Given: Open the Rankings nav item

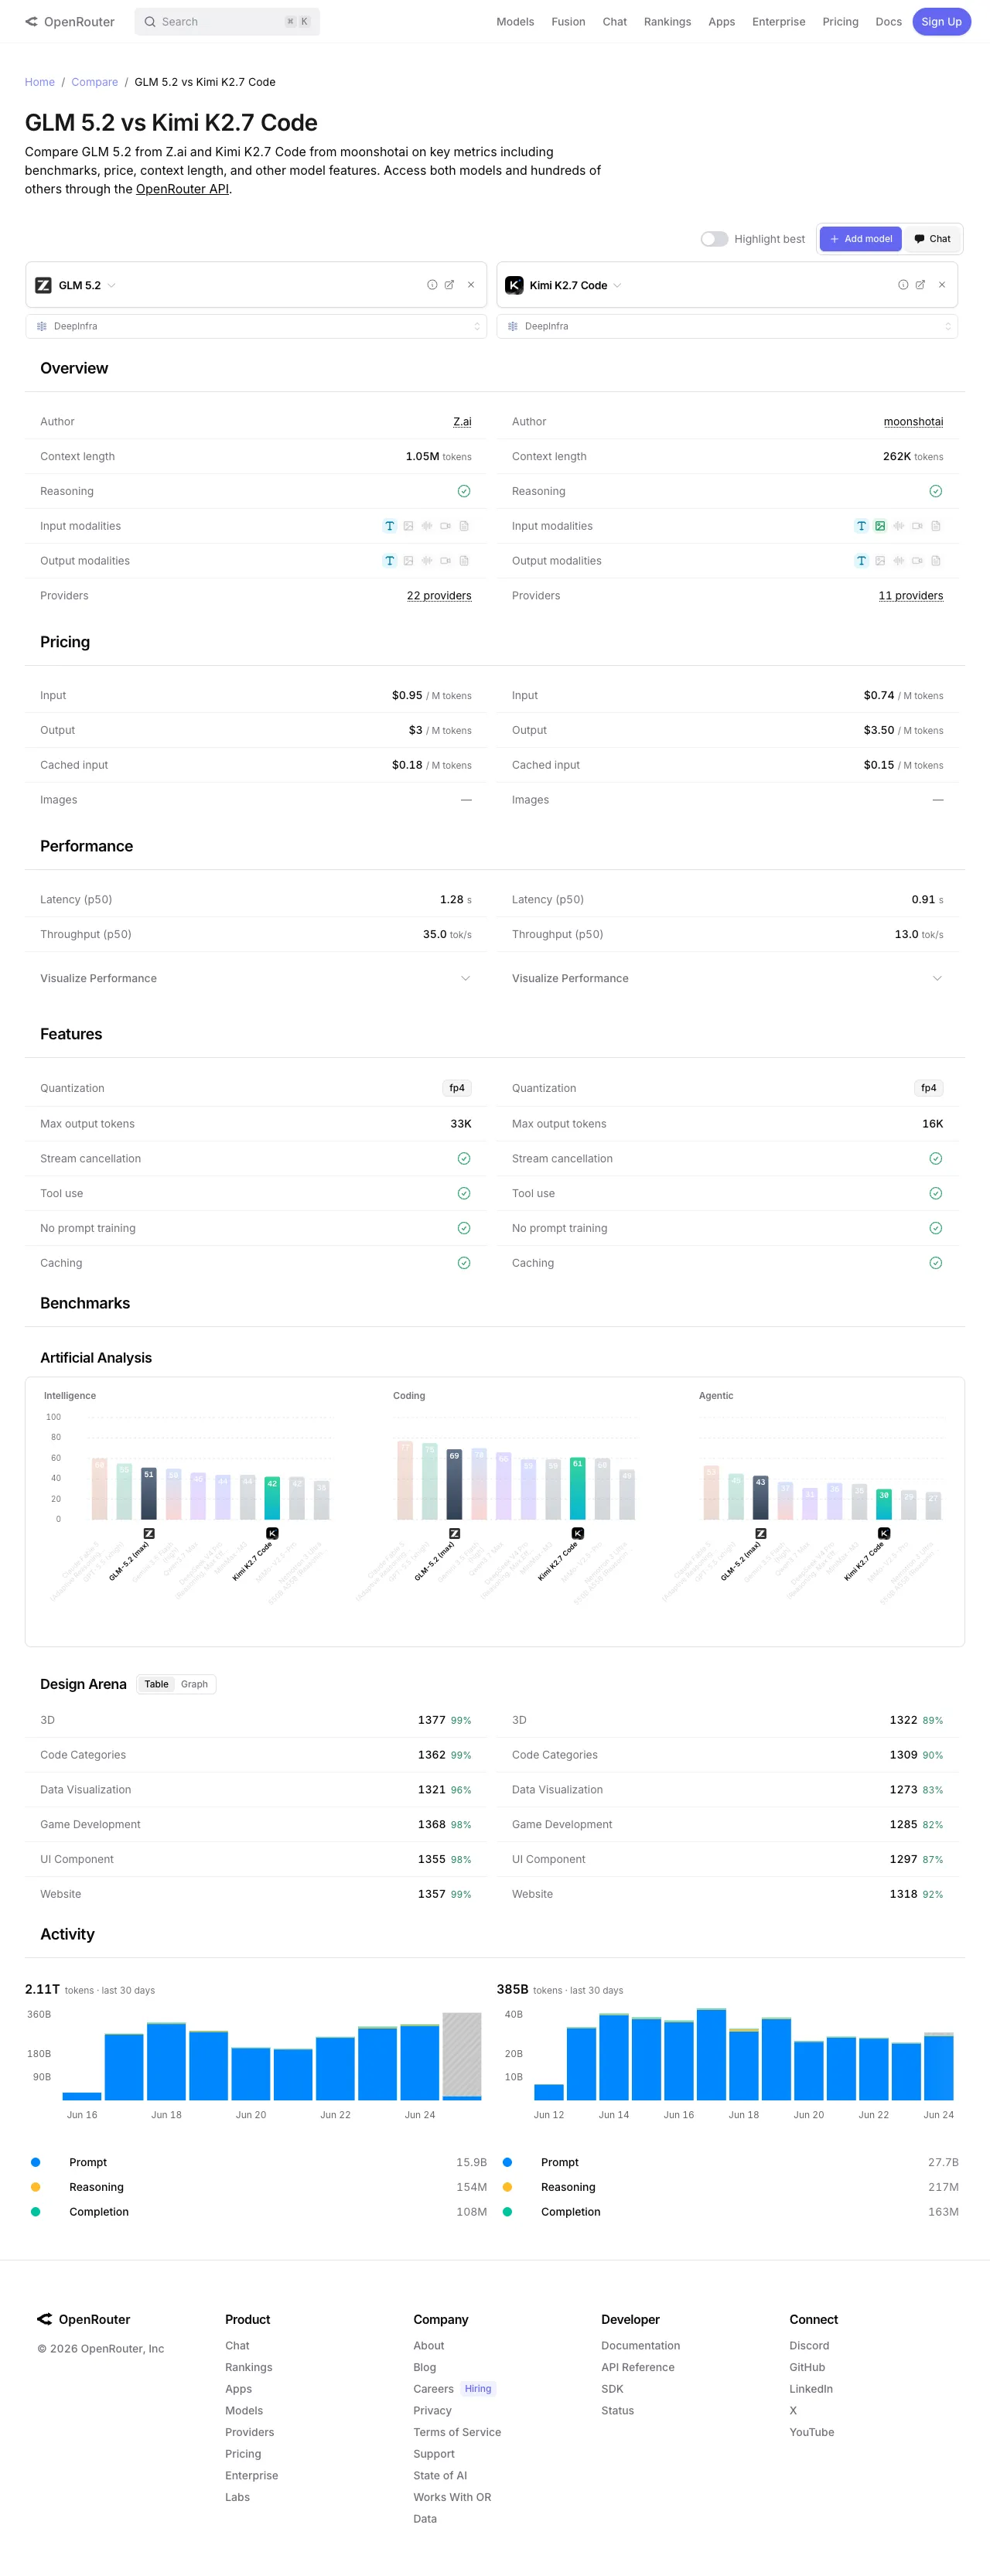Looking at the screenshot, I should (x=667, y=22).
